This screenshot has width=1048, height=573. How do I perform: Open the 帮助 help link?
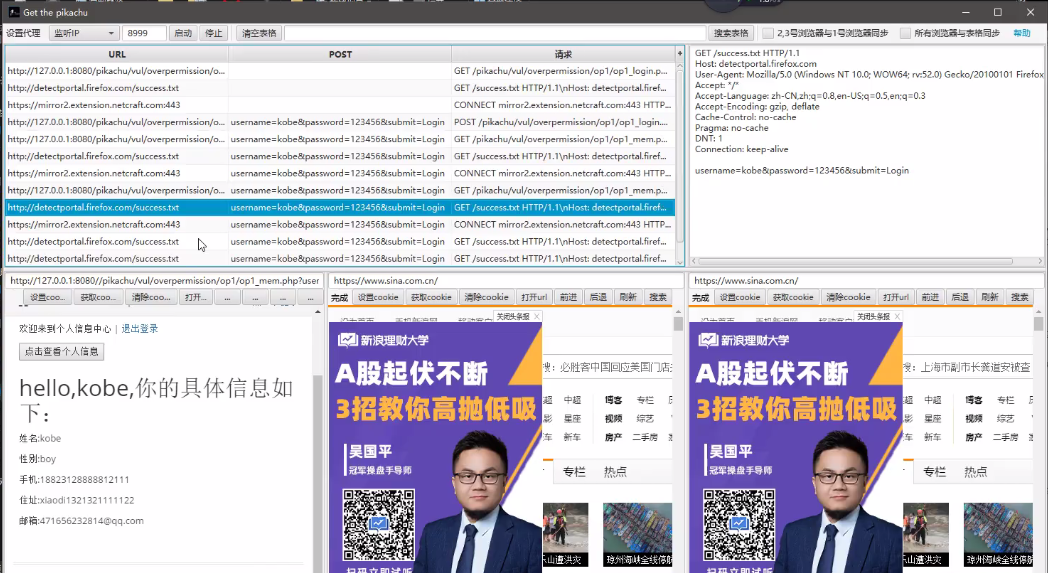tap(1021, 33)
